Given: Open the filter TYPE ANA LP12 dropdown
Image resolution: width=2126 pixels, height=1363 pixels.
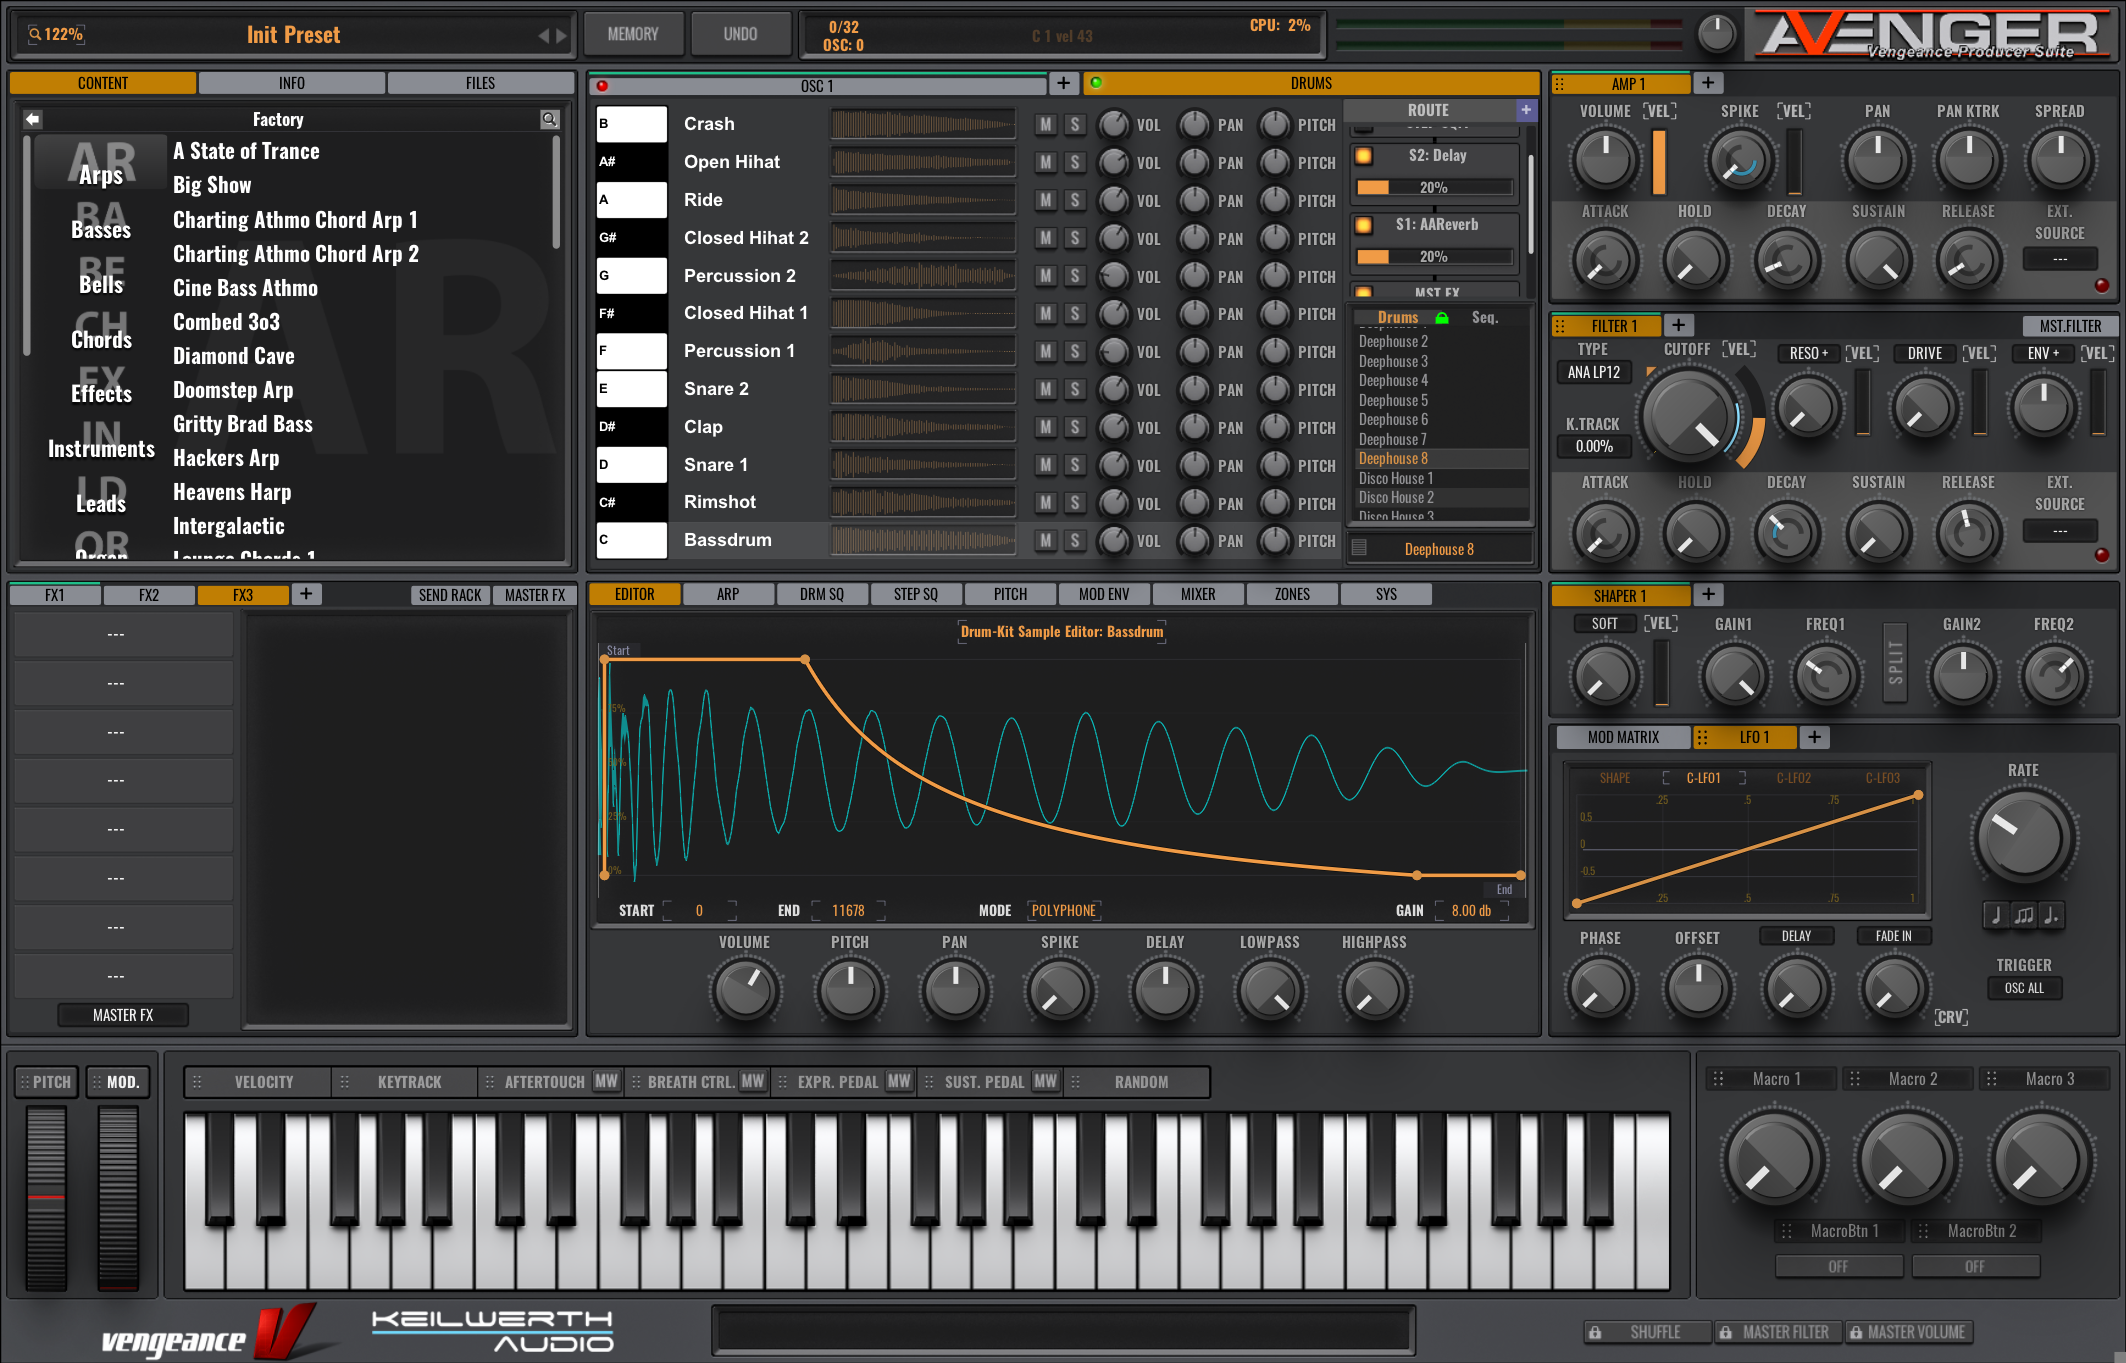Looking at the screenshot, I should (1593, 372).
